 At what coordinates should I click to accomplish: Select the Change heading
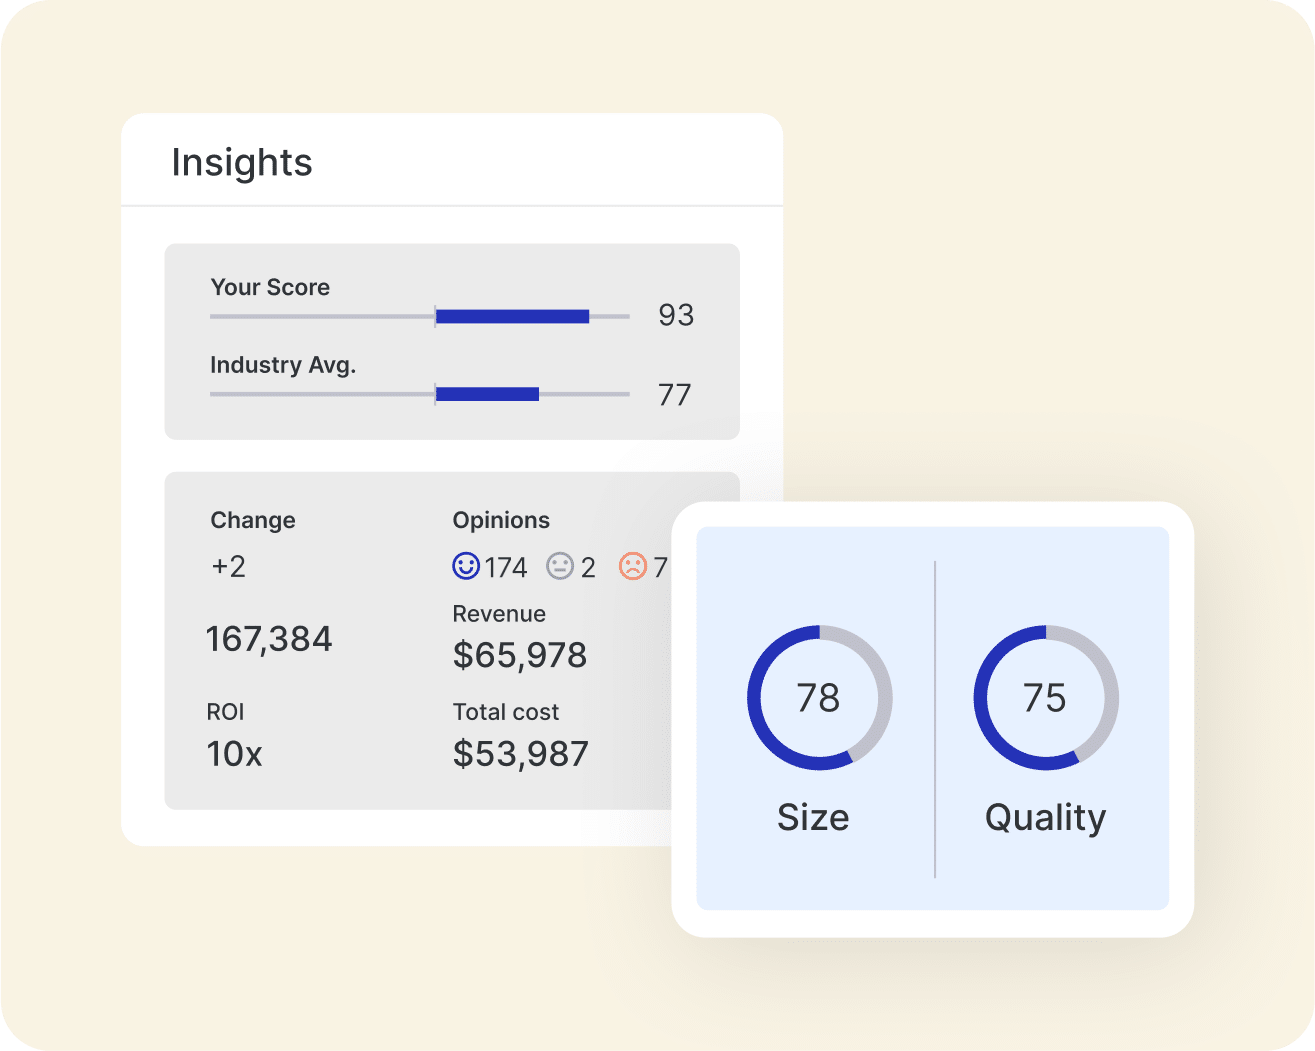click(x=253, y=520)
